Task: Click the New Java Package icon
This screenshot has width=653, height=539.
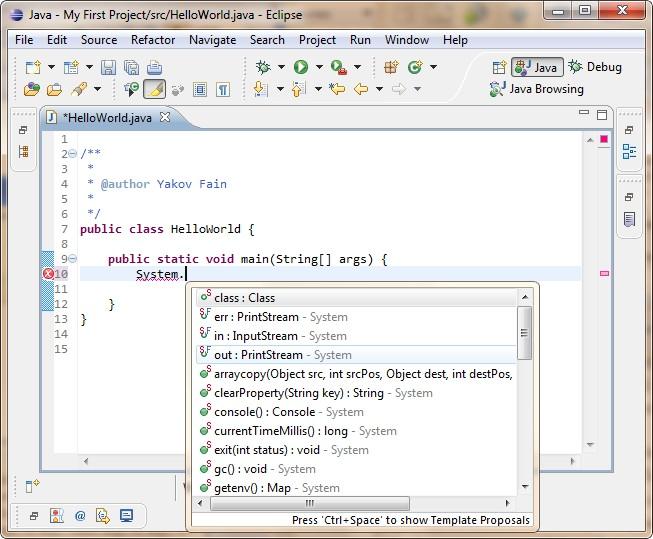Action: [x=391, y=67]
